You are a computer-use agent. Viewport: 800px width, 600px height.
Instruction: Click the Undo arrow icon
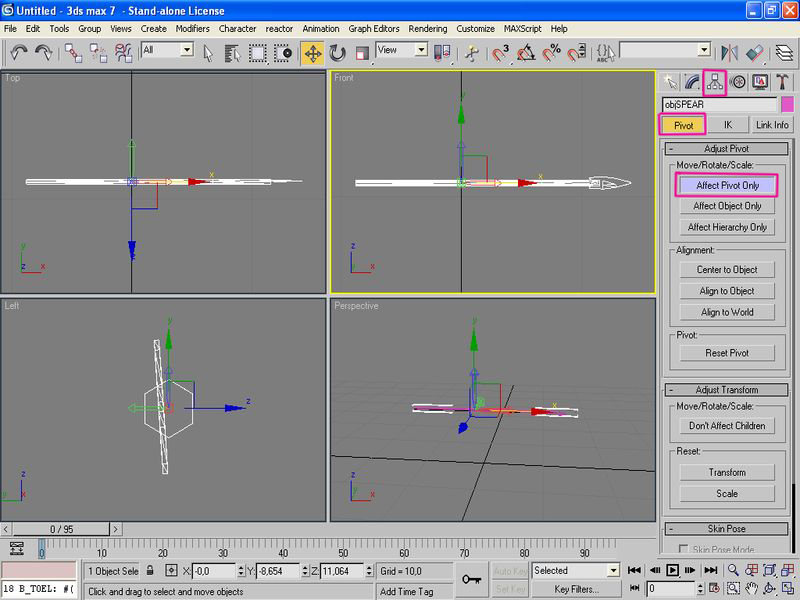point(19,52)
